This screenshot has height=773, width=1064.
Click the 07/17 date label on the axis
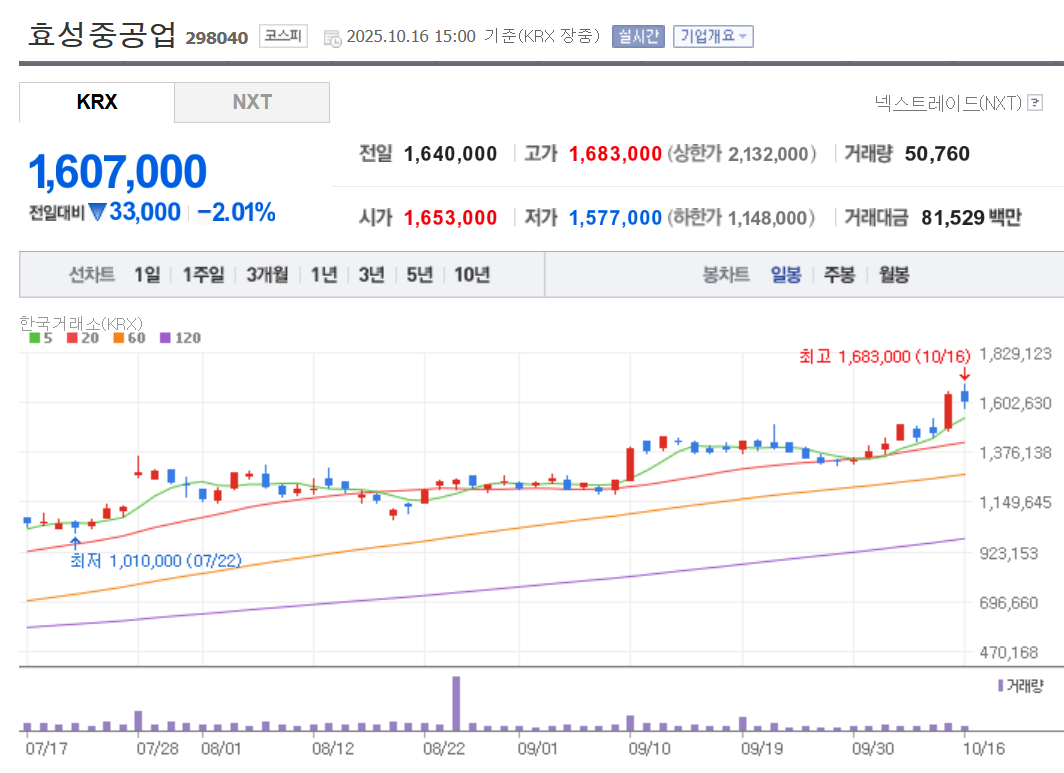47,749
